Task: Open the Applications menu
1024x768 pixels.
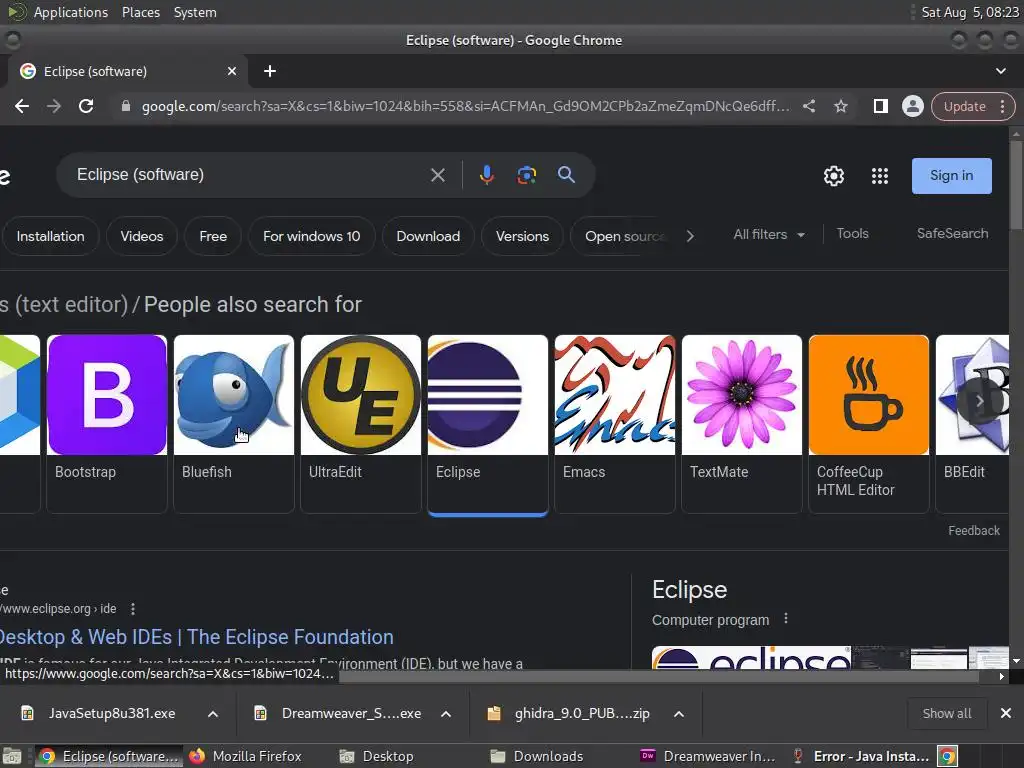Action: click(x=71, y=12)
